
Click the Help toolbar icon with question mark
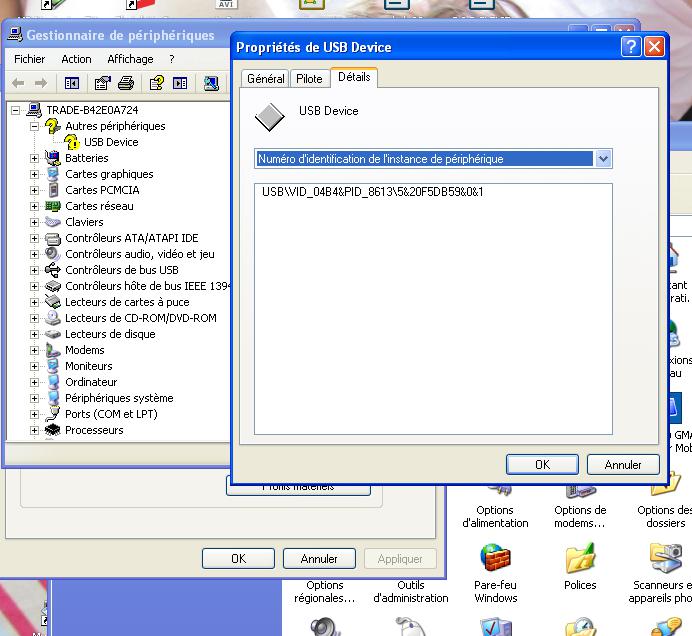point(156,83)
